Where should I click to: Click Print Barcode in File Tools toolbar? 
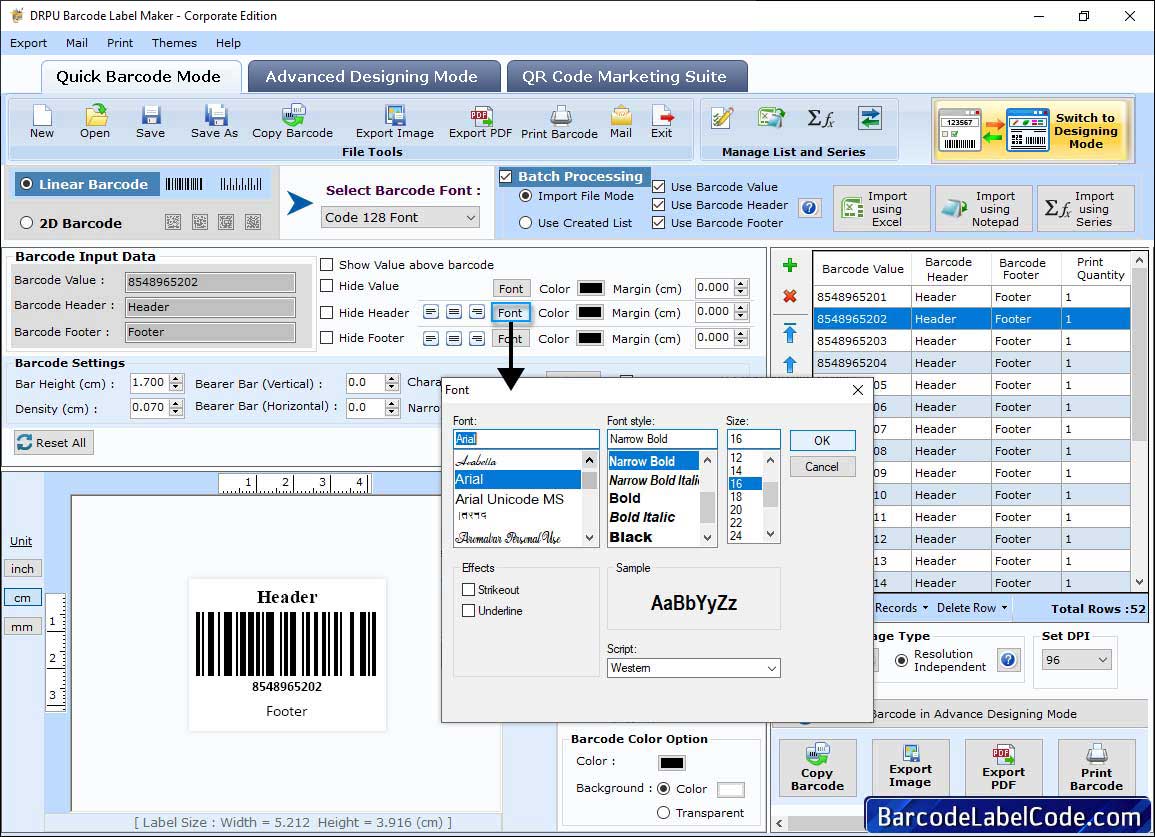[559, 122]
